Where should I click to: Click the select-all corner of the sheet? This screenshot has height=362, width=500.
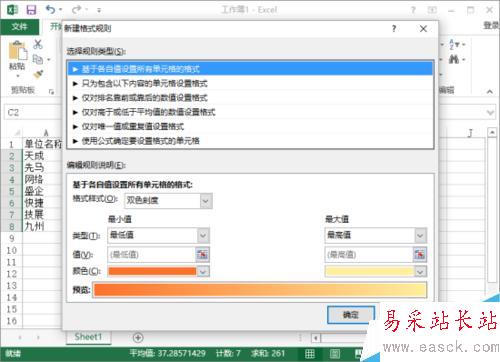pyautogui.click(x=17, y=133)
